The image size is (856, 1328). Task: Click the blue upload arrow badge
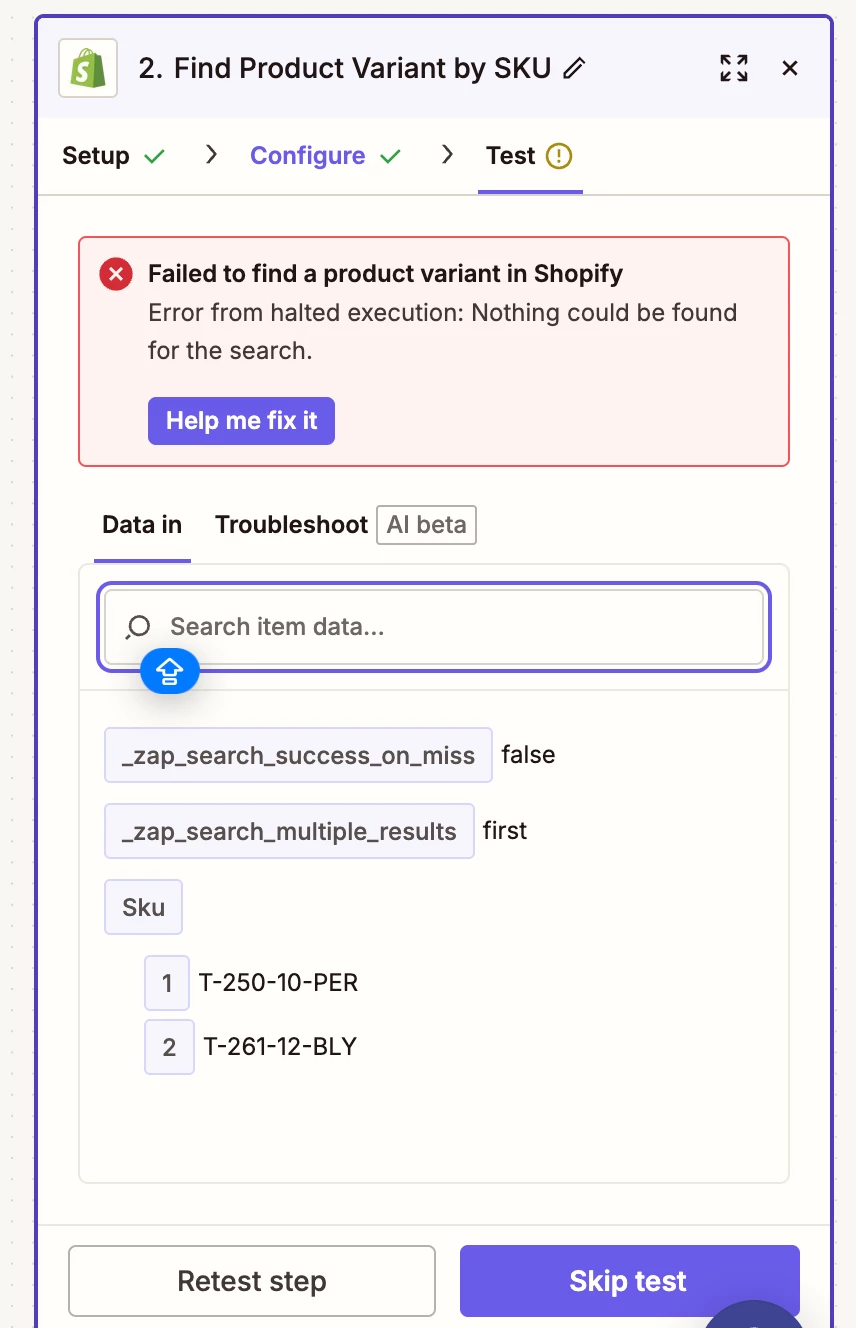pos(170,672)
